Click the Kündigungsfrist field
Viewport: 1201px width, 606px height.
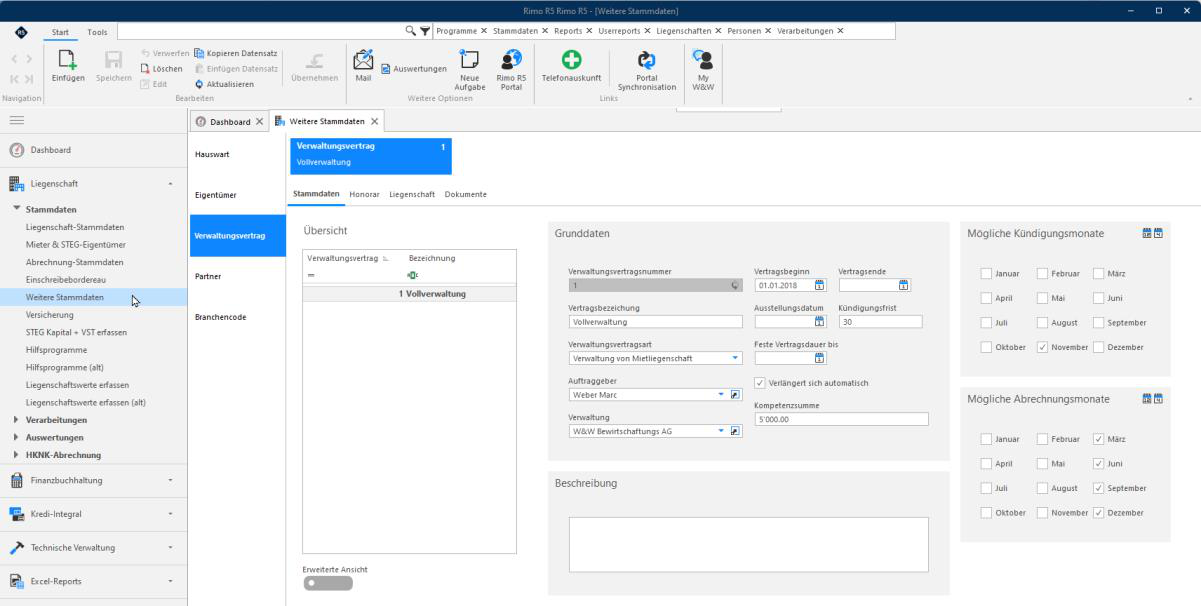tap(880, 322)
